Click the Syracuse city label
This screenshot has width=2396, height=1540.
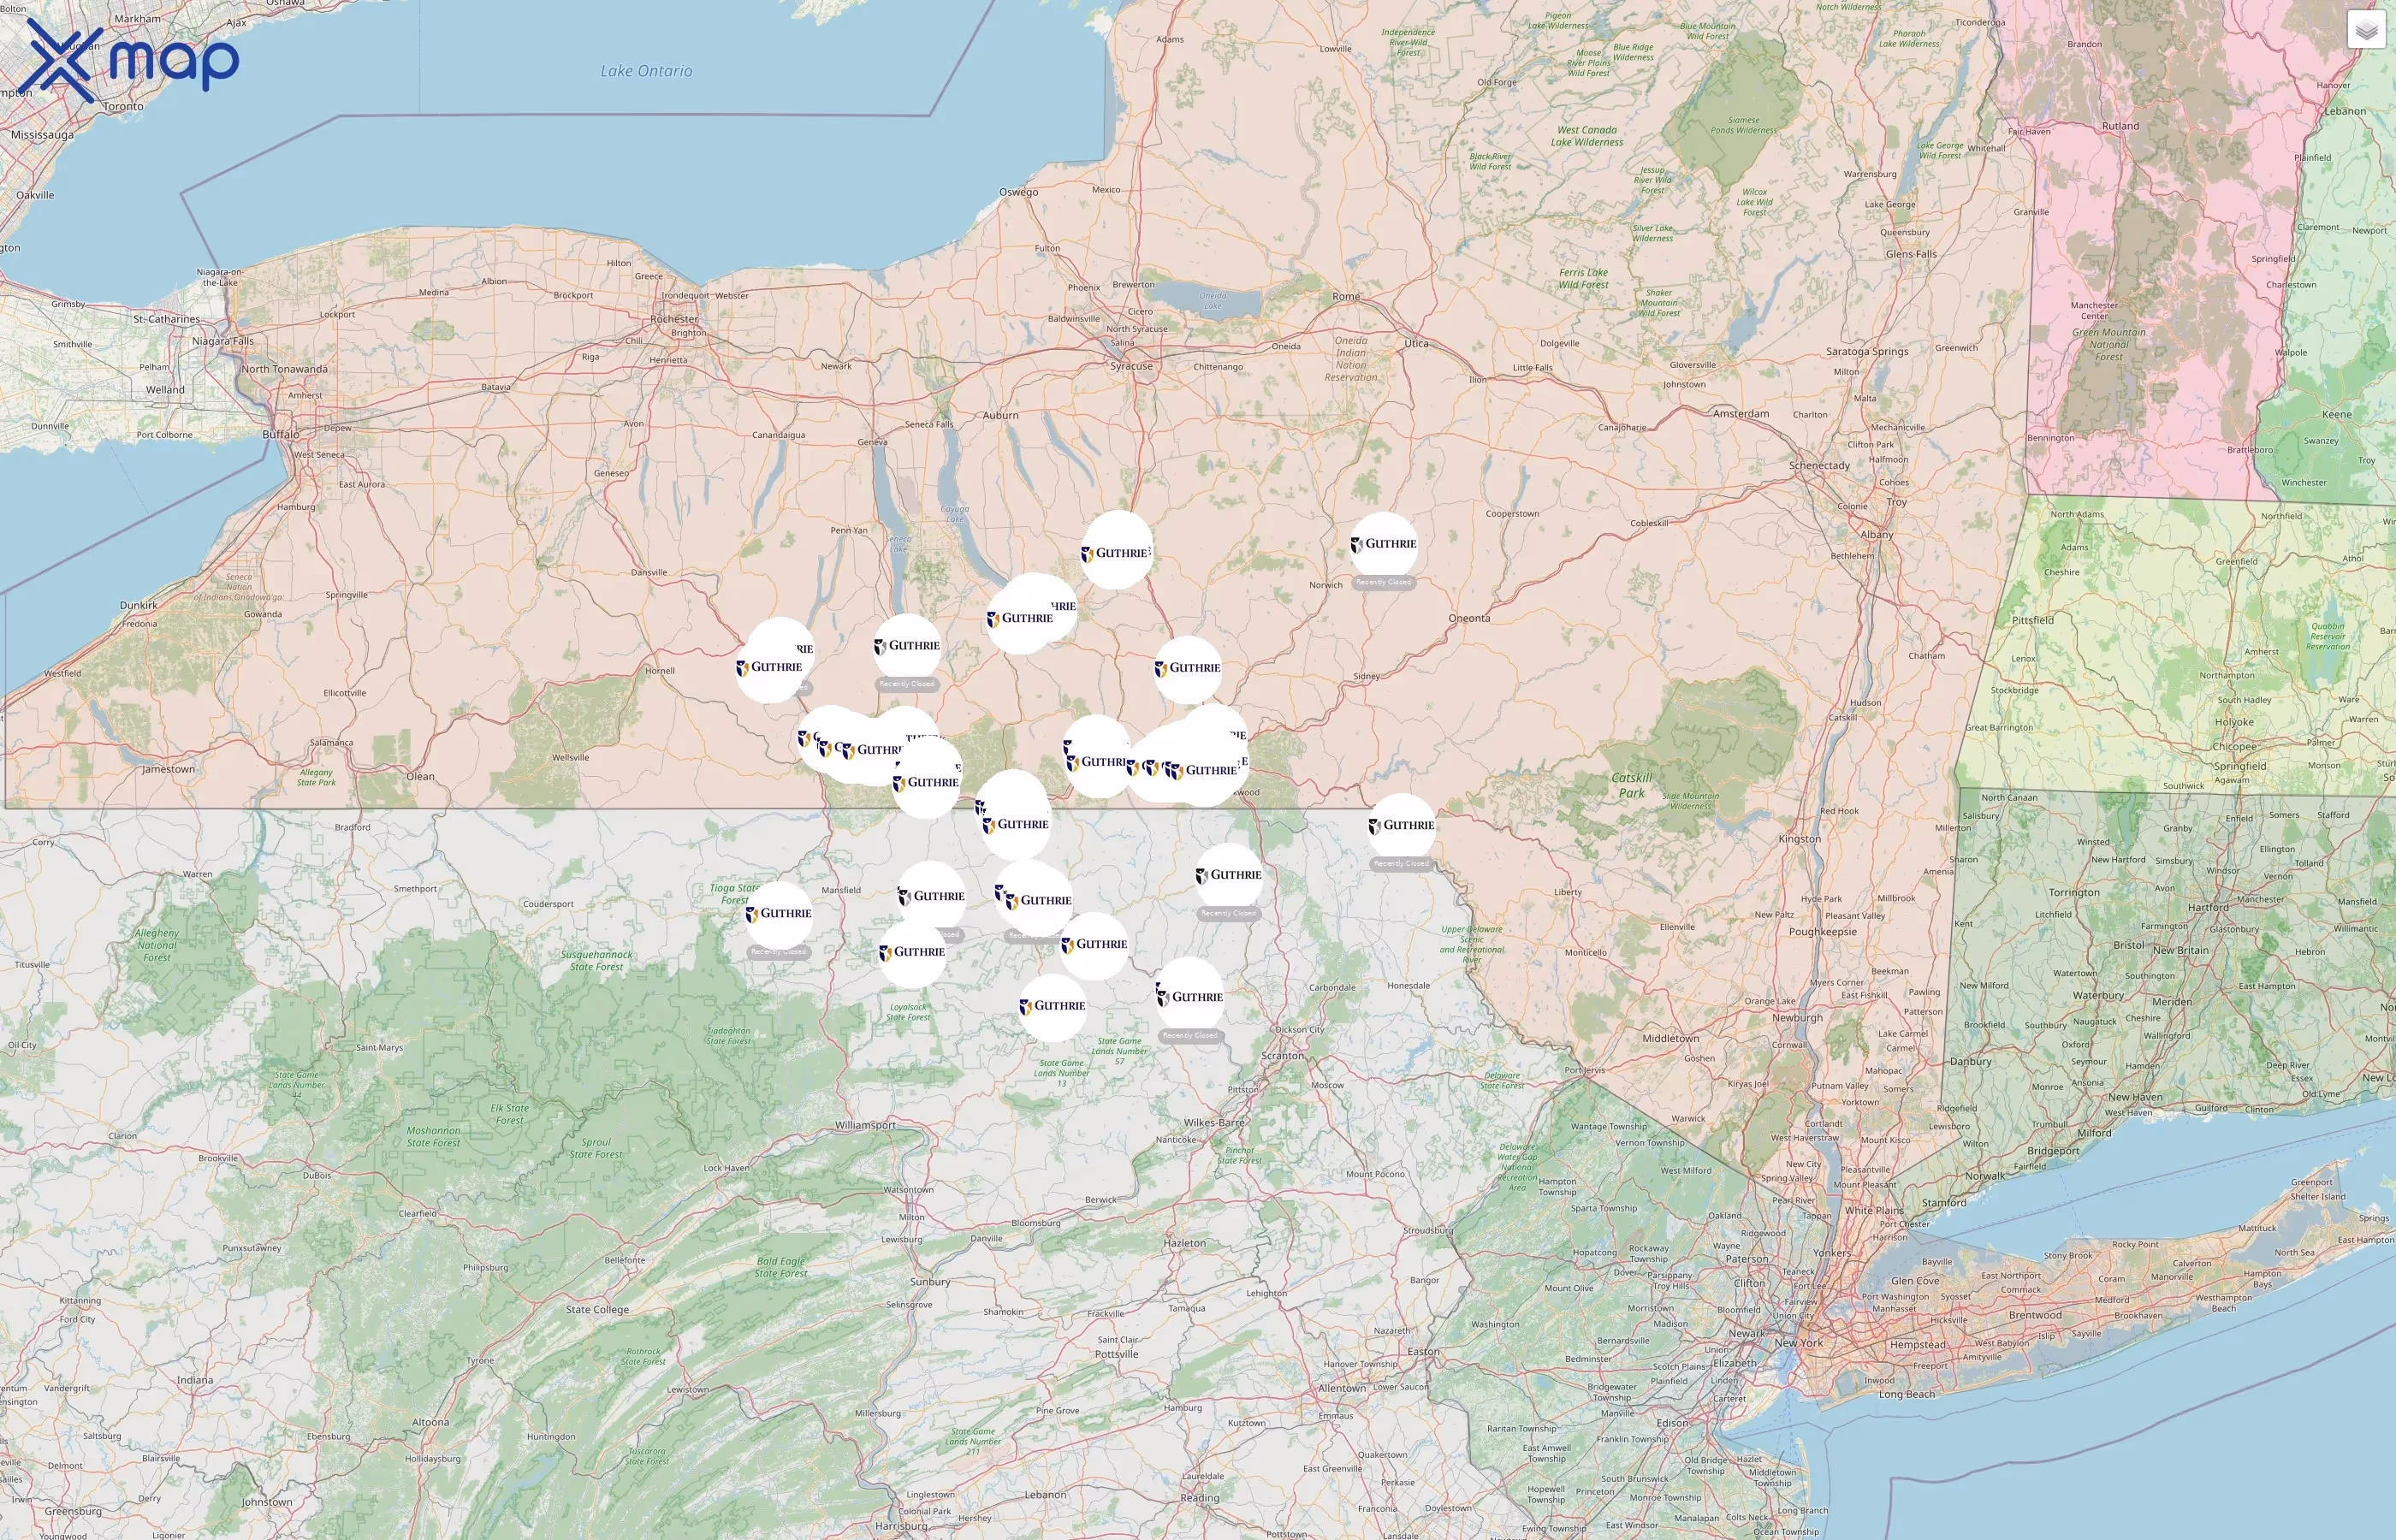(x=1131, y=366)
